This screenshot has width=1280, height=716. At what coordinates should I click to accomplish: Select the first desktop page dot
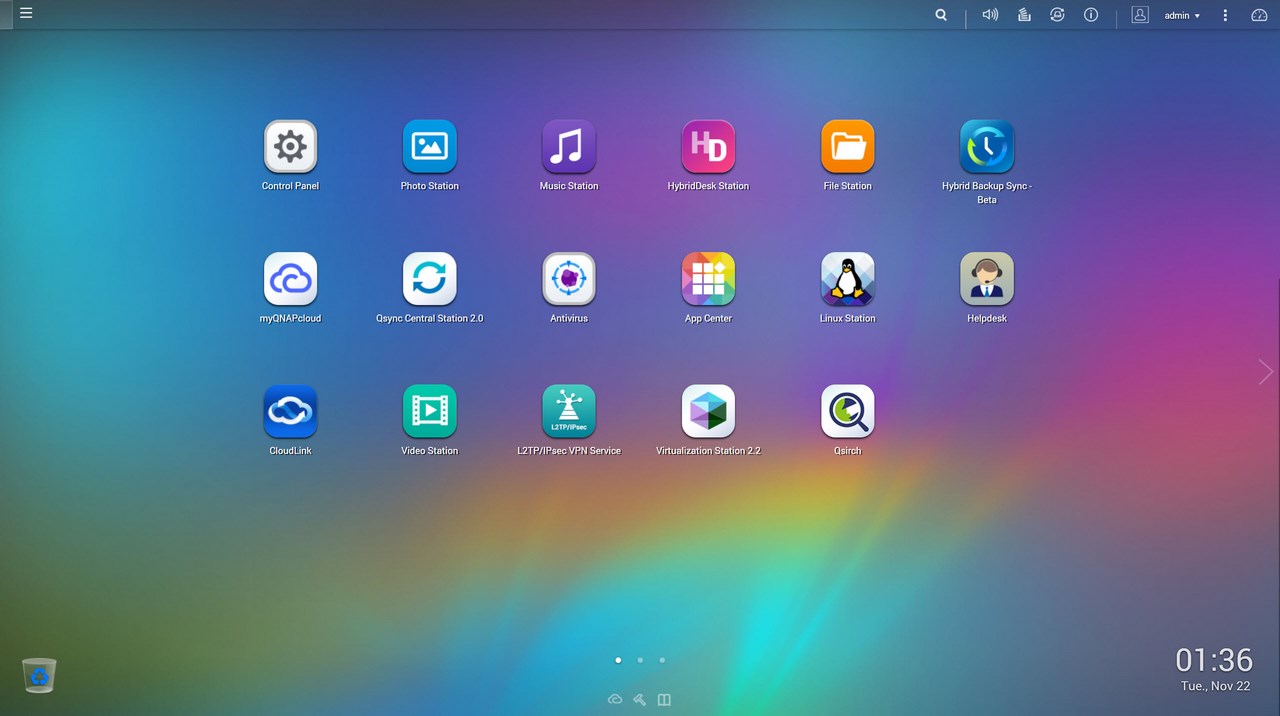pos(618,660)
